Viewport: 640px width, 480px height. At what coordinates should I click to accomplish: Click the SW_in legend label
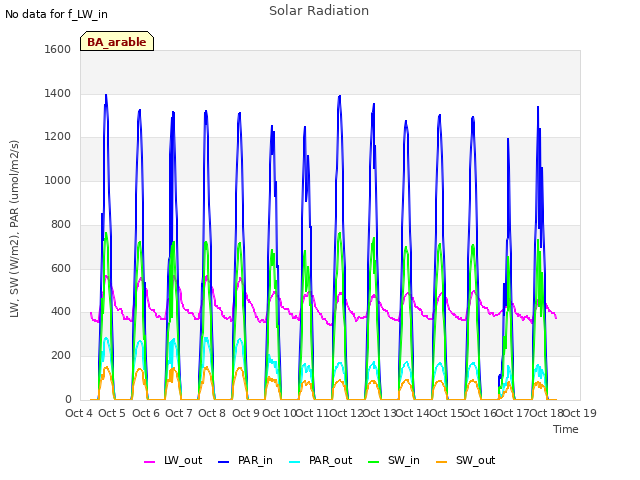click(x=404, y=461)
